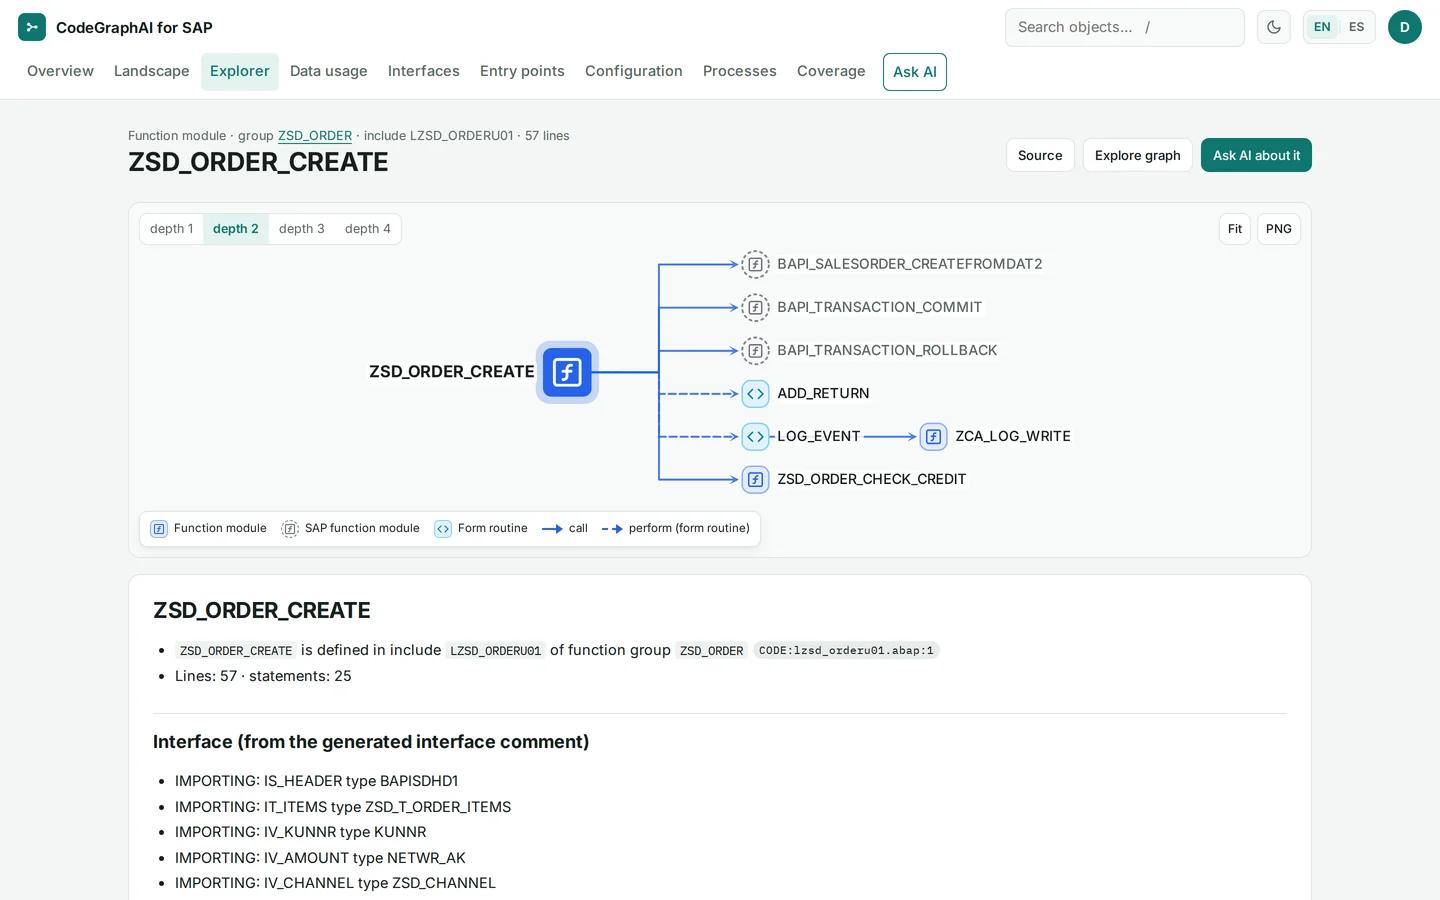The image size is (1440, 900).
Task: Click the Fit graph button
Action: tap(1235, 229)
